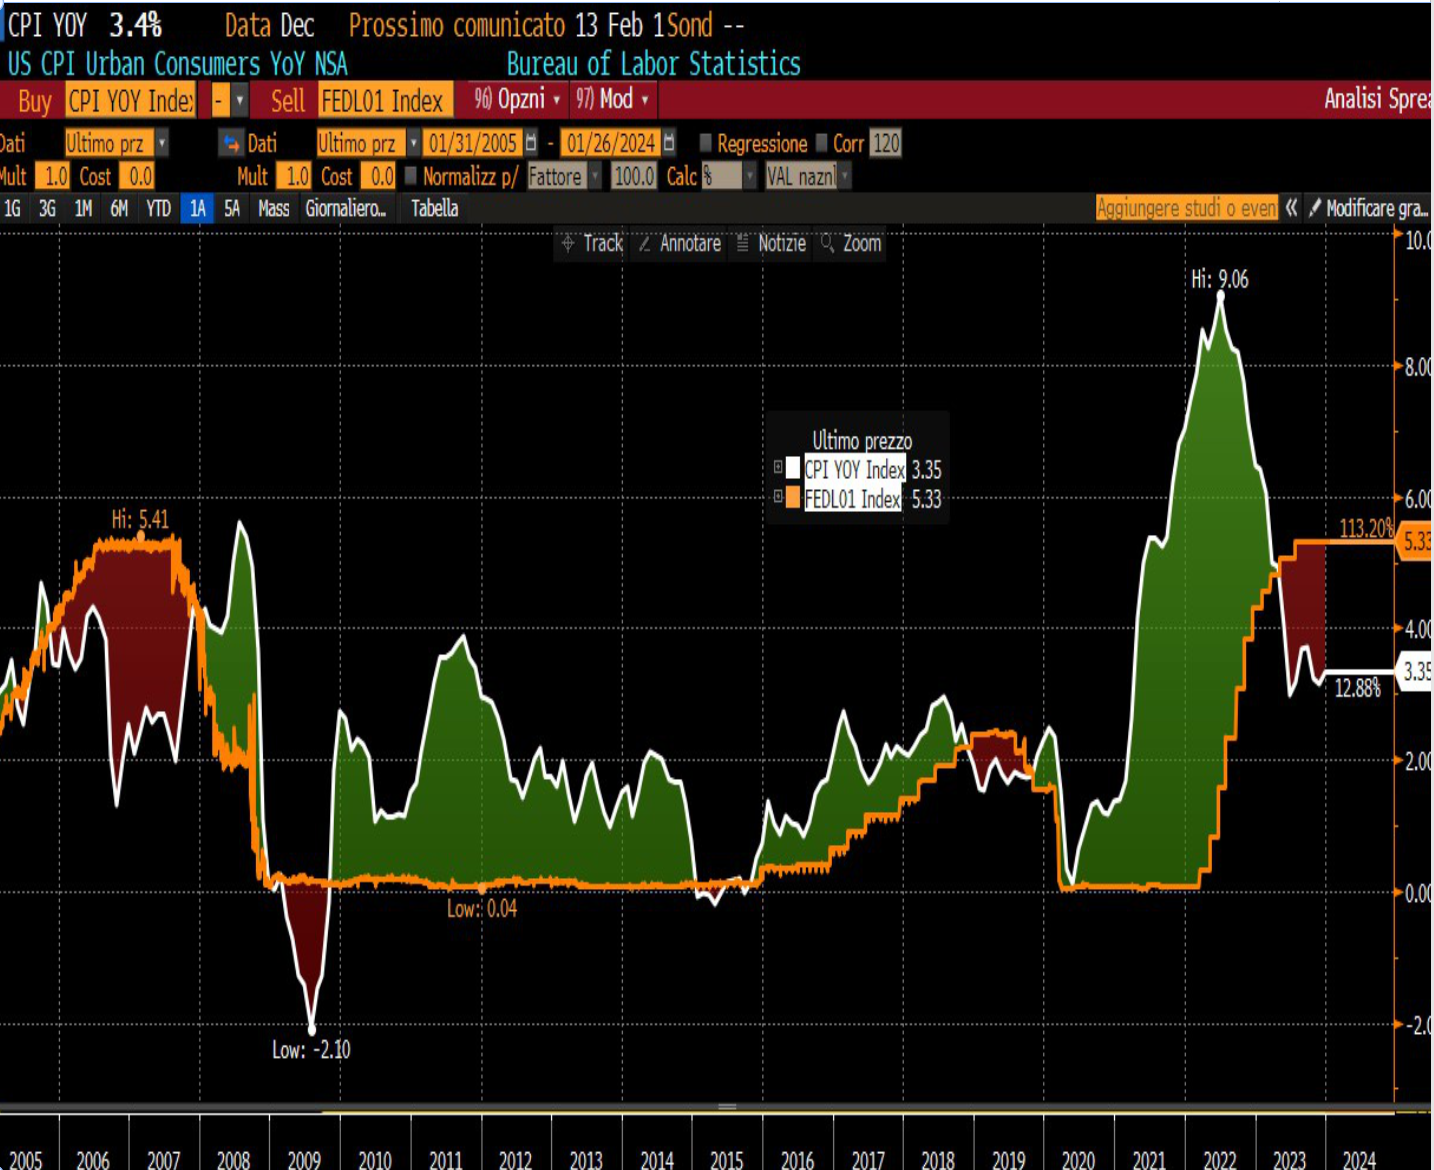The width and height of the screenshot is (1434, 1170).
Task: Open the end date calendar icon
Action: [669, 143]
